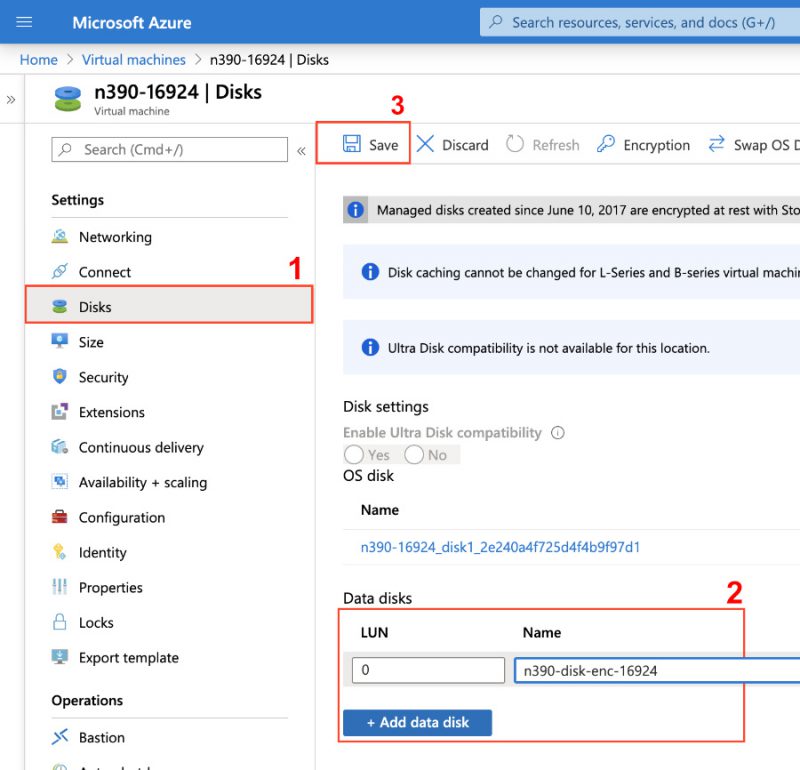Go to Virtual machines breadcrumb
This screenshot has height=770, width=800.
pos(134,59)
